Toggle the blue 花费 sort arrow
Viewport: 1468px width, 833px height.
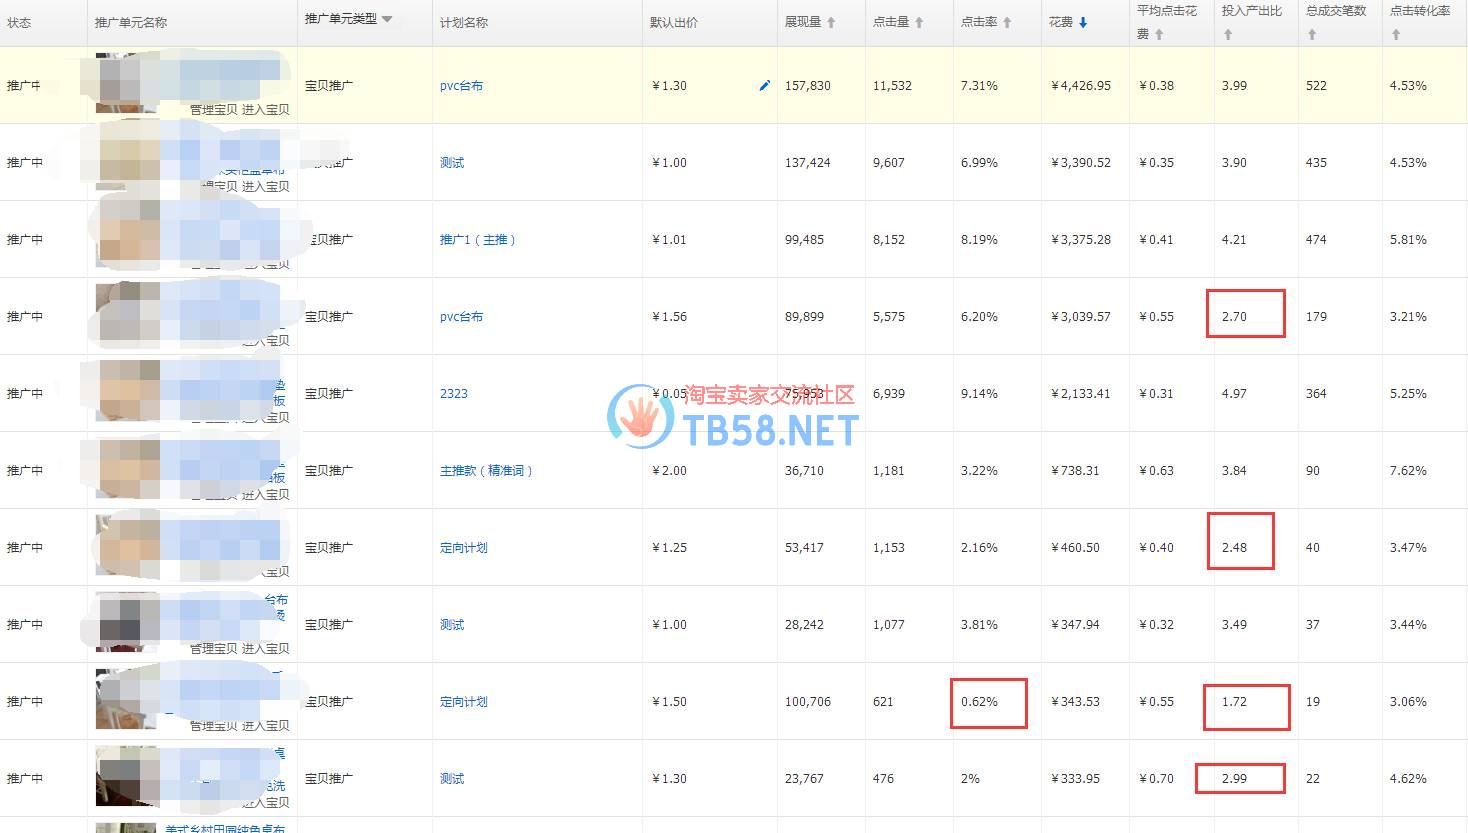point(1083,23)
